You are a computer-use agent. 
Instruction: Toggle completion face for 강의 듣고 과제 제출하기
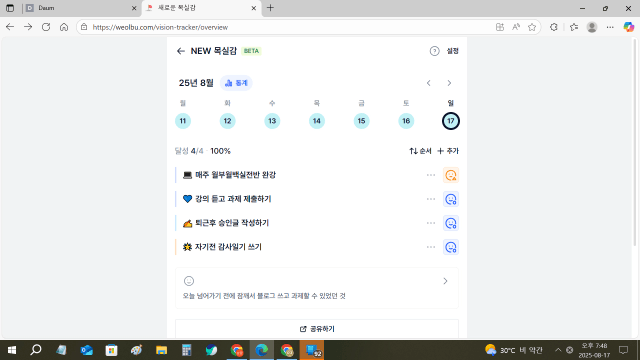click(451, 199)
